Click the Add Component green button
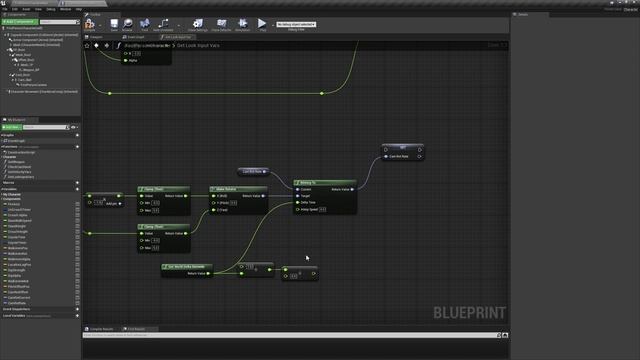Screen dimensions: 640x360 pos(20,22)
